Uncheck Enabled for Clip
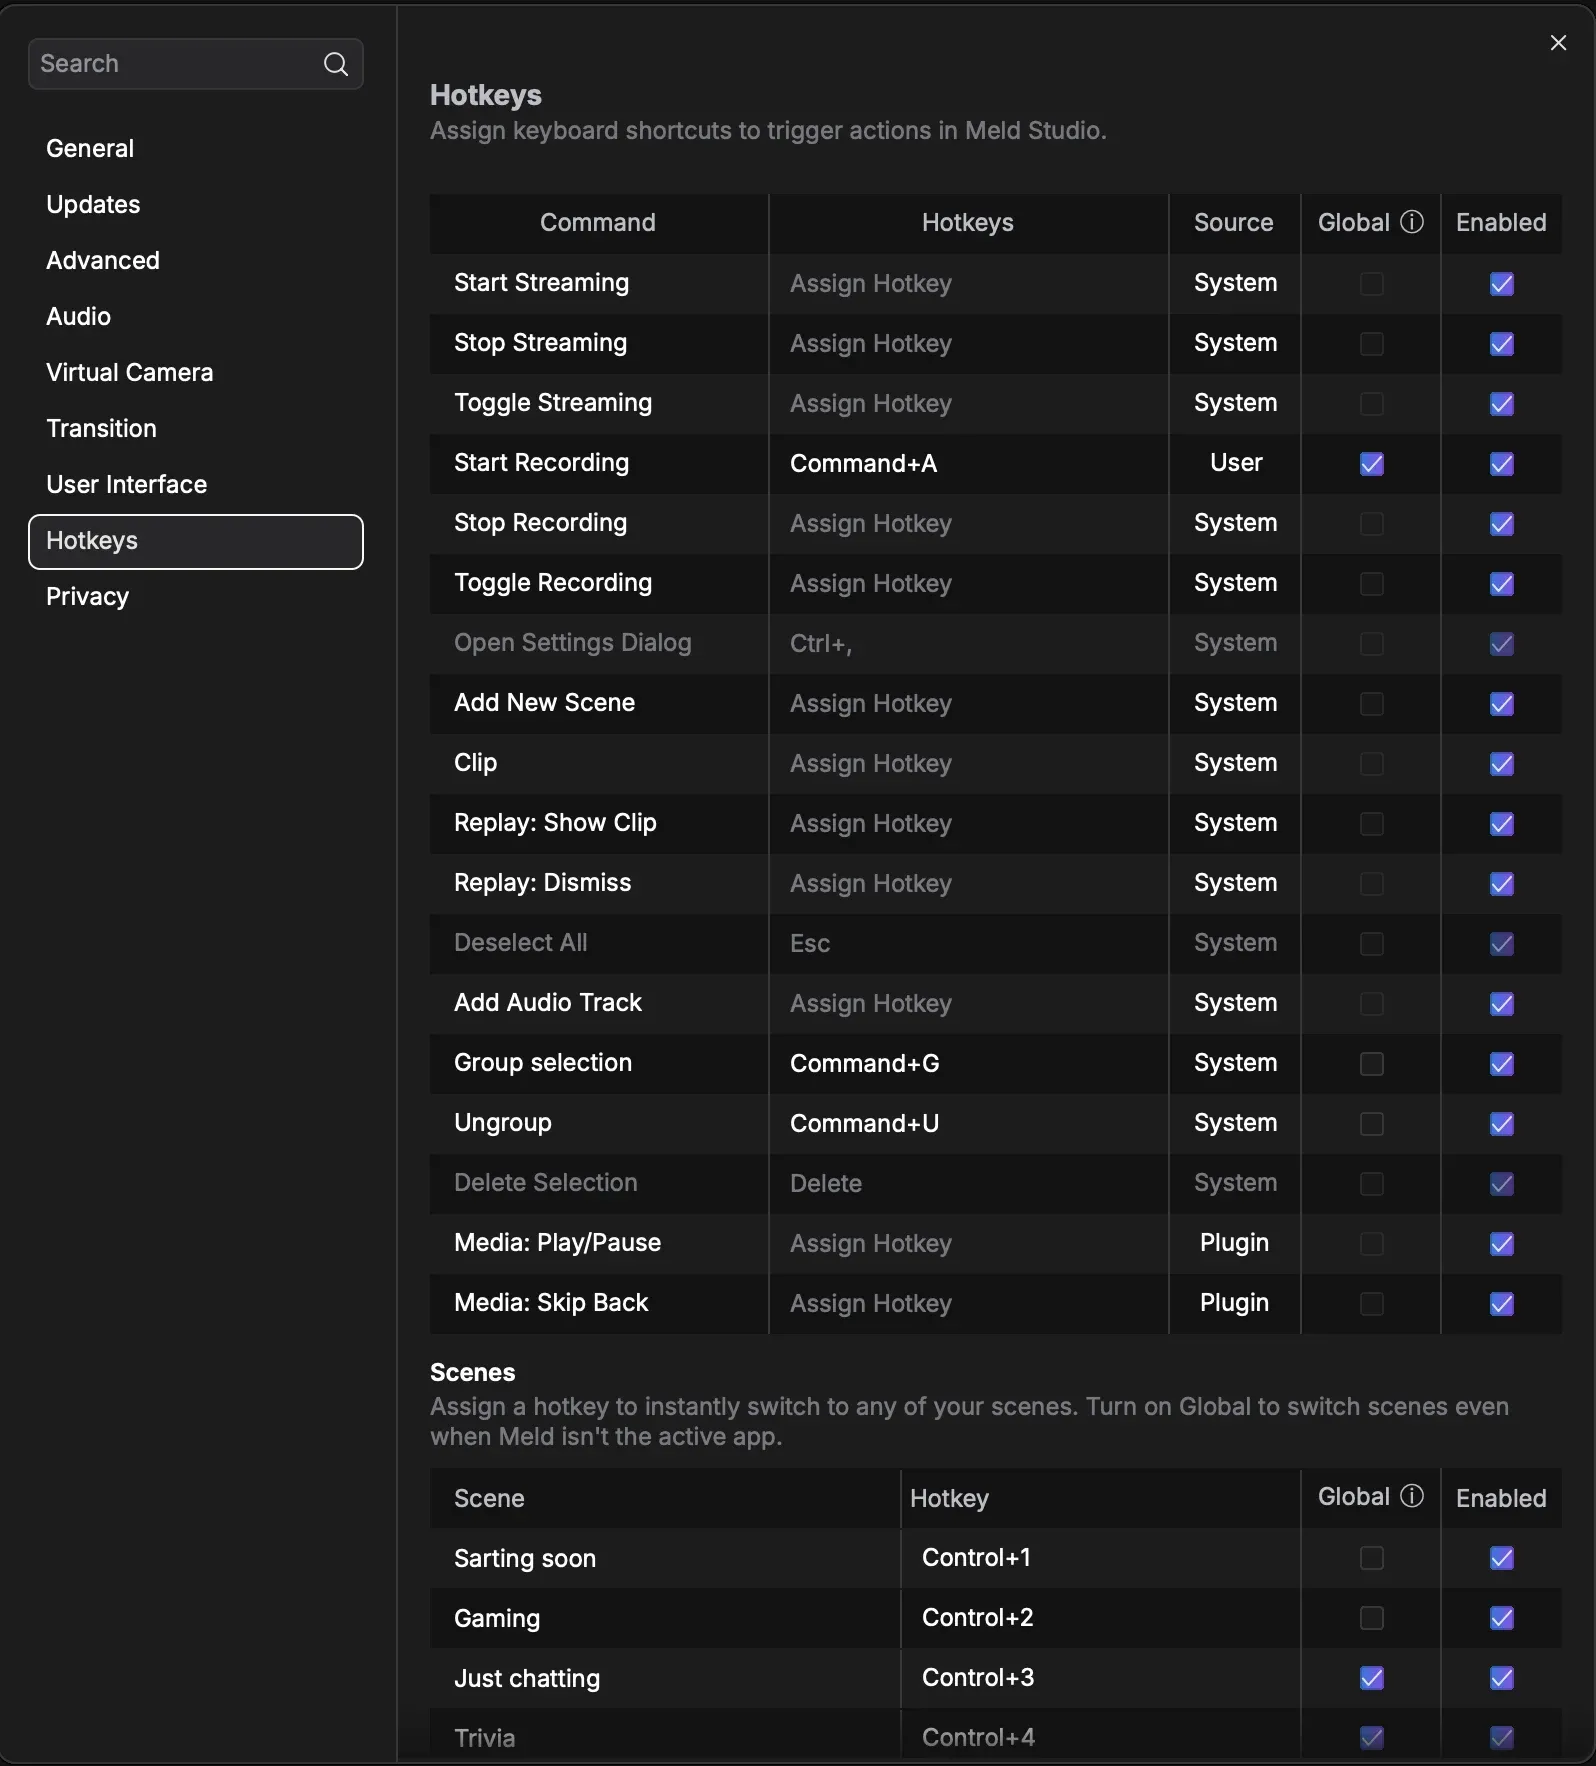 pyautogui.click(x=1502, y=764)
